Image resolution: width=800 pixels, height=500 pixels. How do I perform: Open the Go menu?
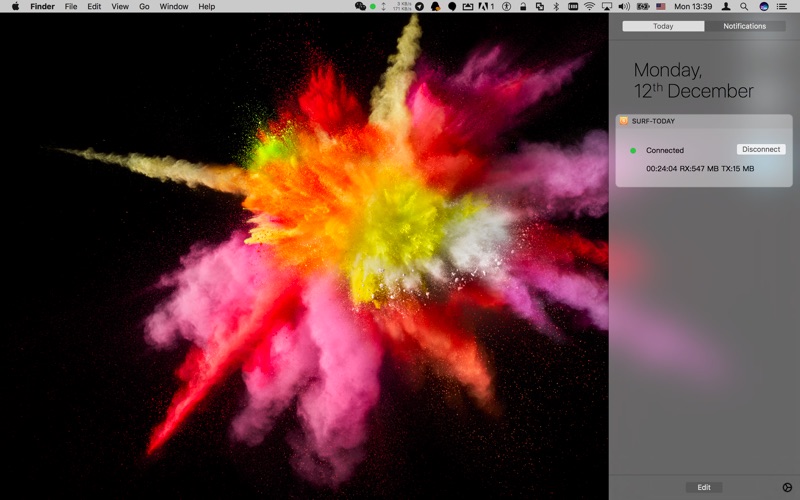pos(144,6)
